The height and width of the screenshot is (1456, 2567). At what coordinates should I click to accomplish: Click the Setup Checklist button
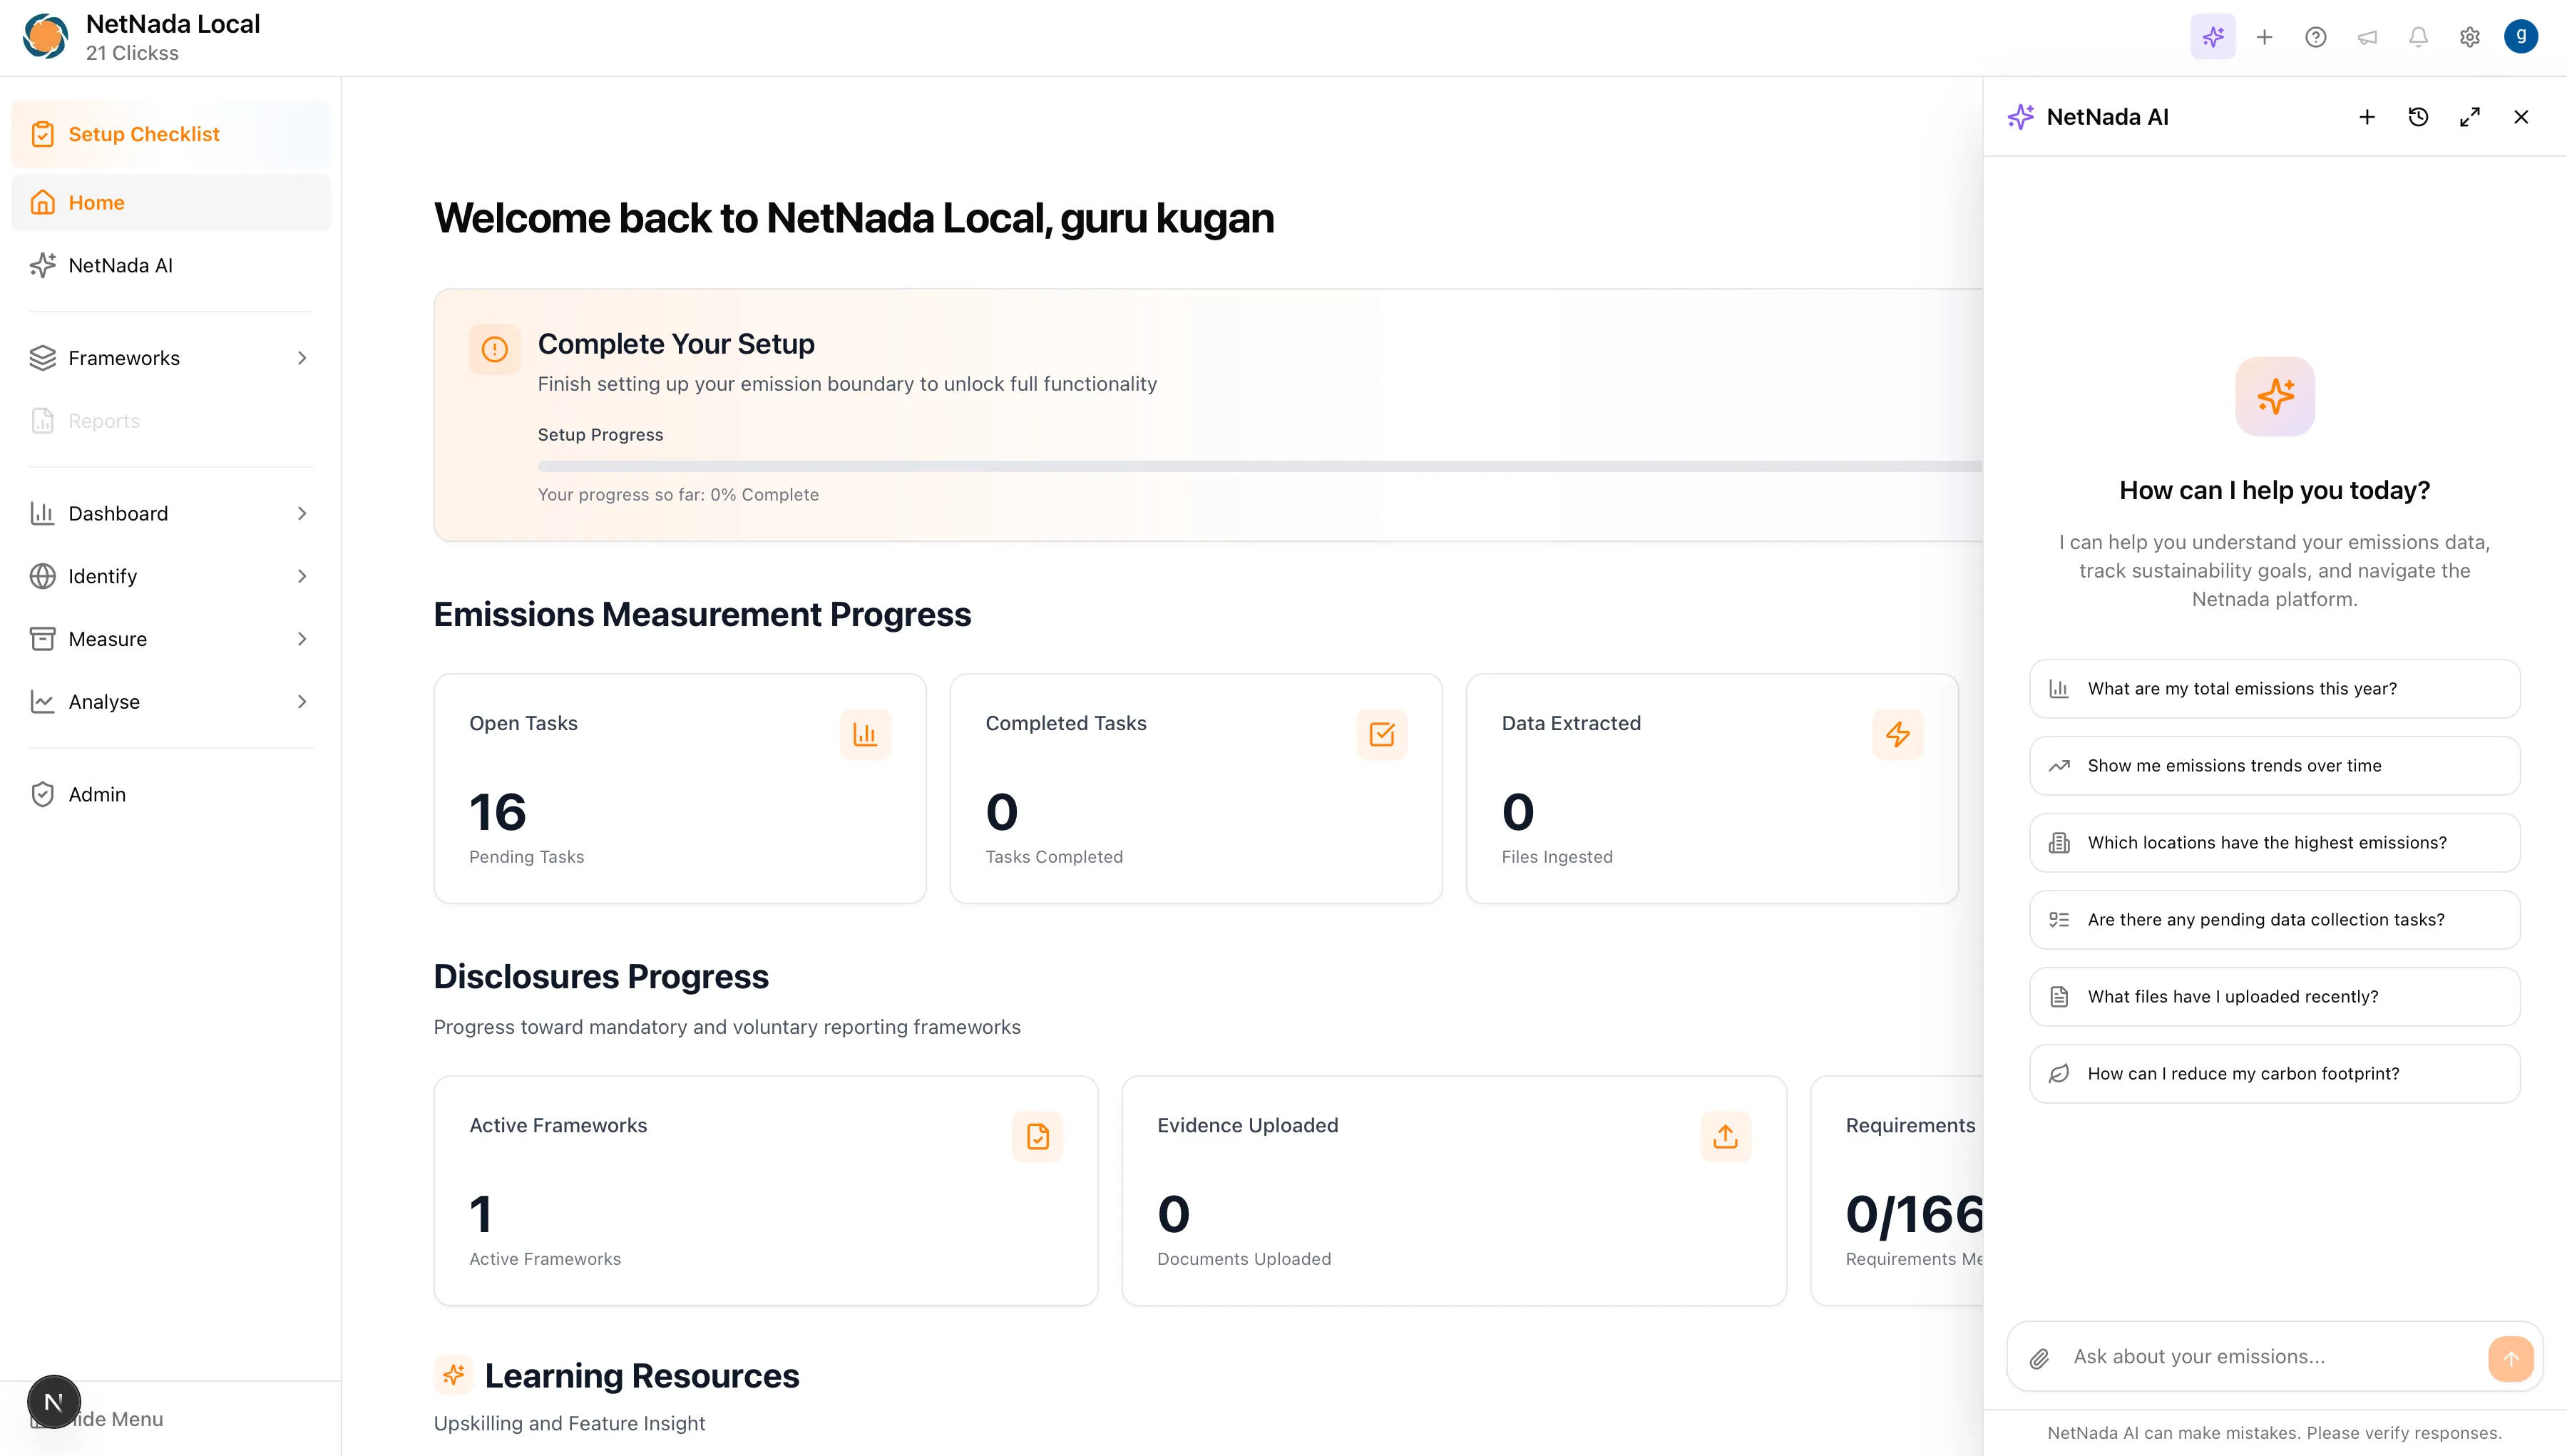tap(143, 133)
